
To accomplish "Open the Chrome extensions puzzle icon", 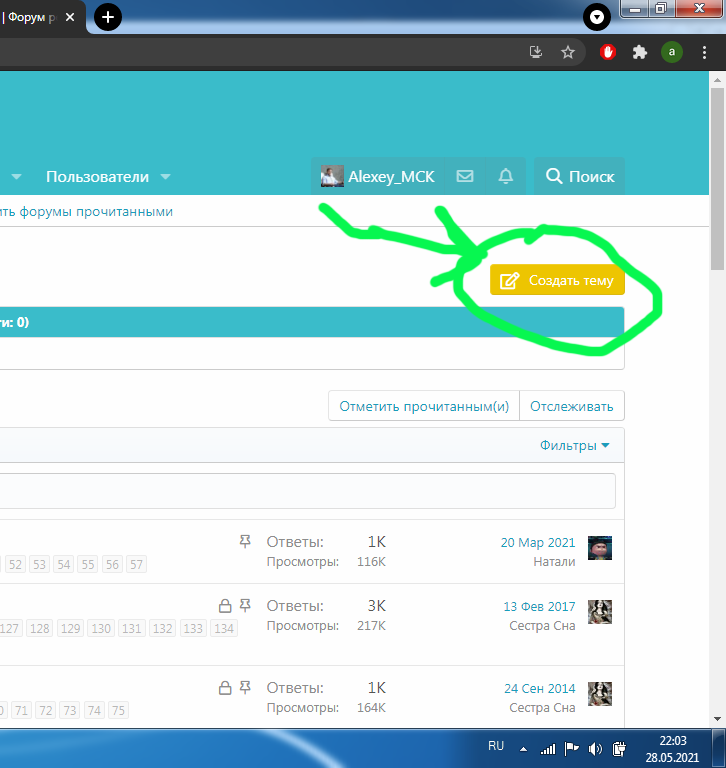I will coord(640,52).
